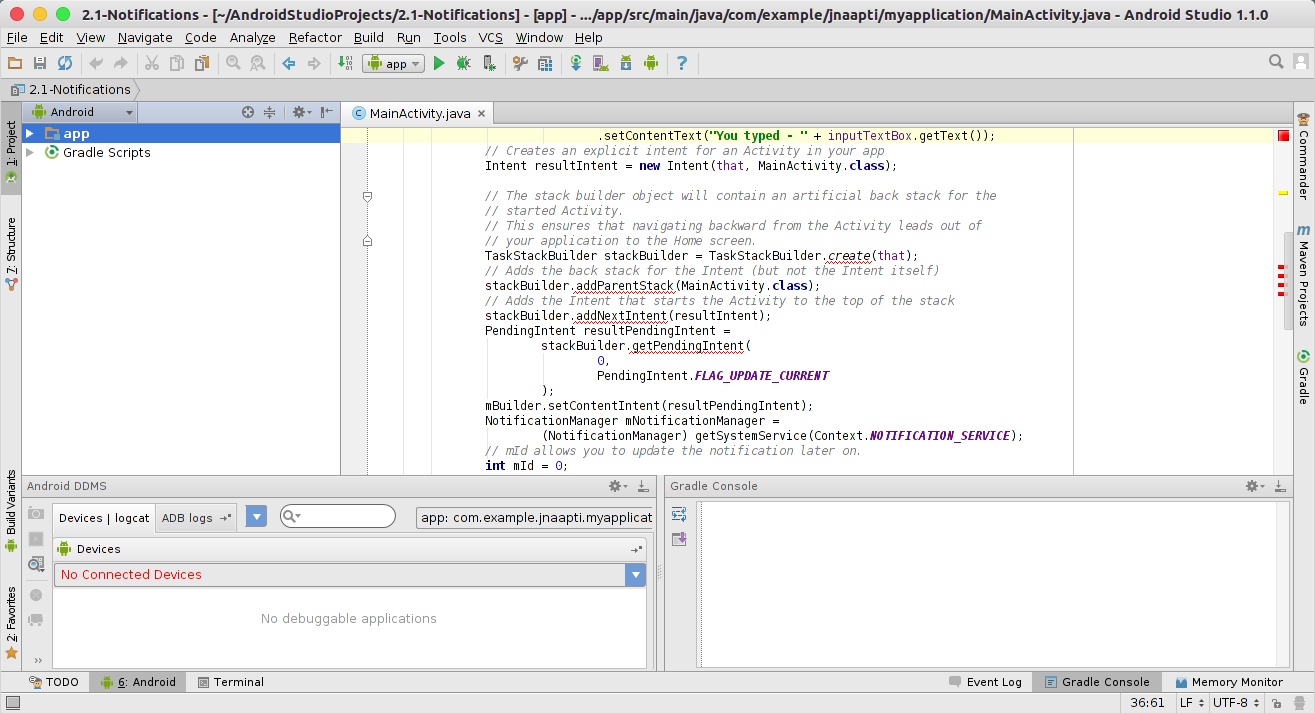Close the MainActivity.java tab
1315x714 pixels.
pyautogui.click(x=481, y=114)
